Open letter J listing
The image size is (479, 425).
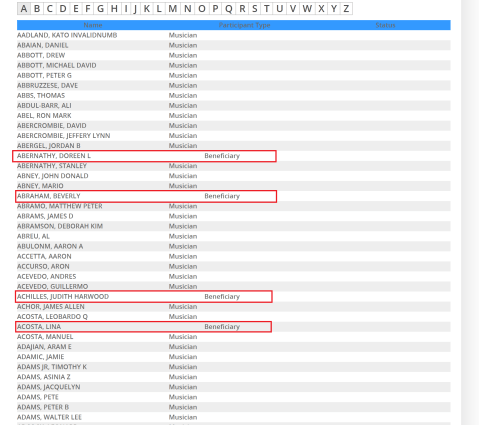135,9
